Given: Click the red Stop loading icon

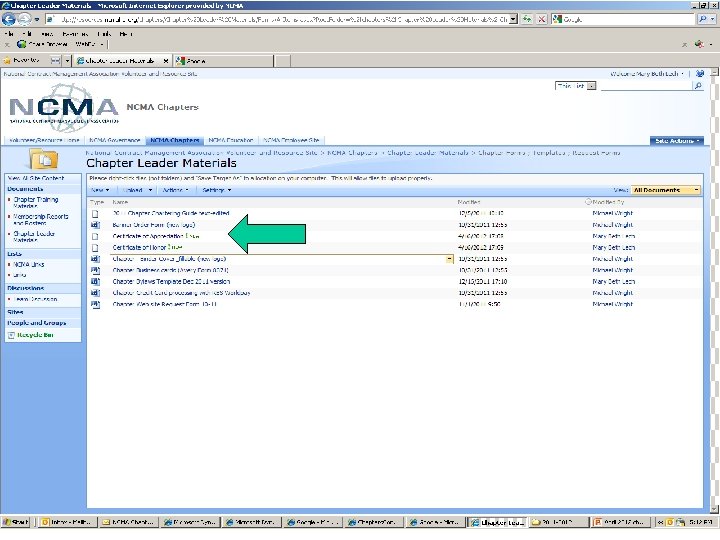Looking at the screenshot, I should (x=542, y=19).
